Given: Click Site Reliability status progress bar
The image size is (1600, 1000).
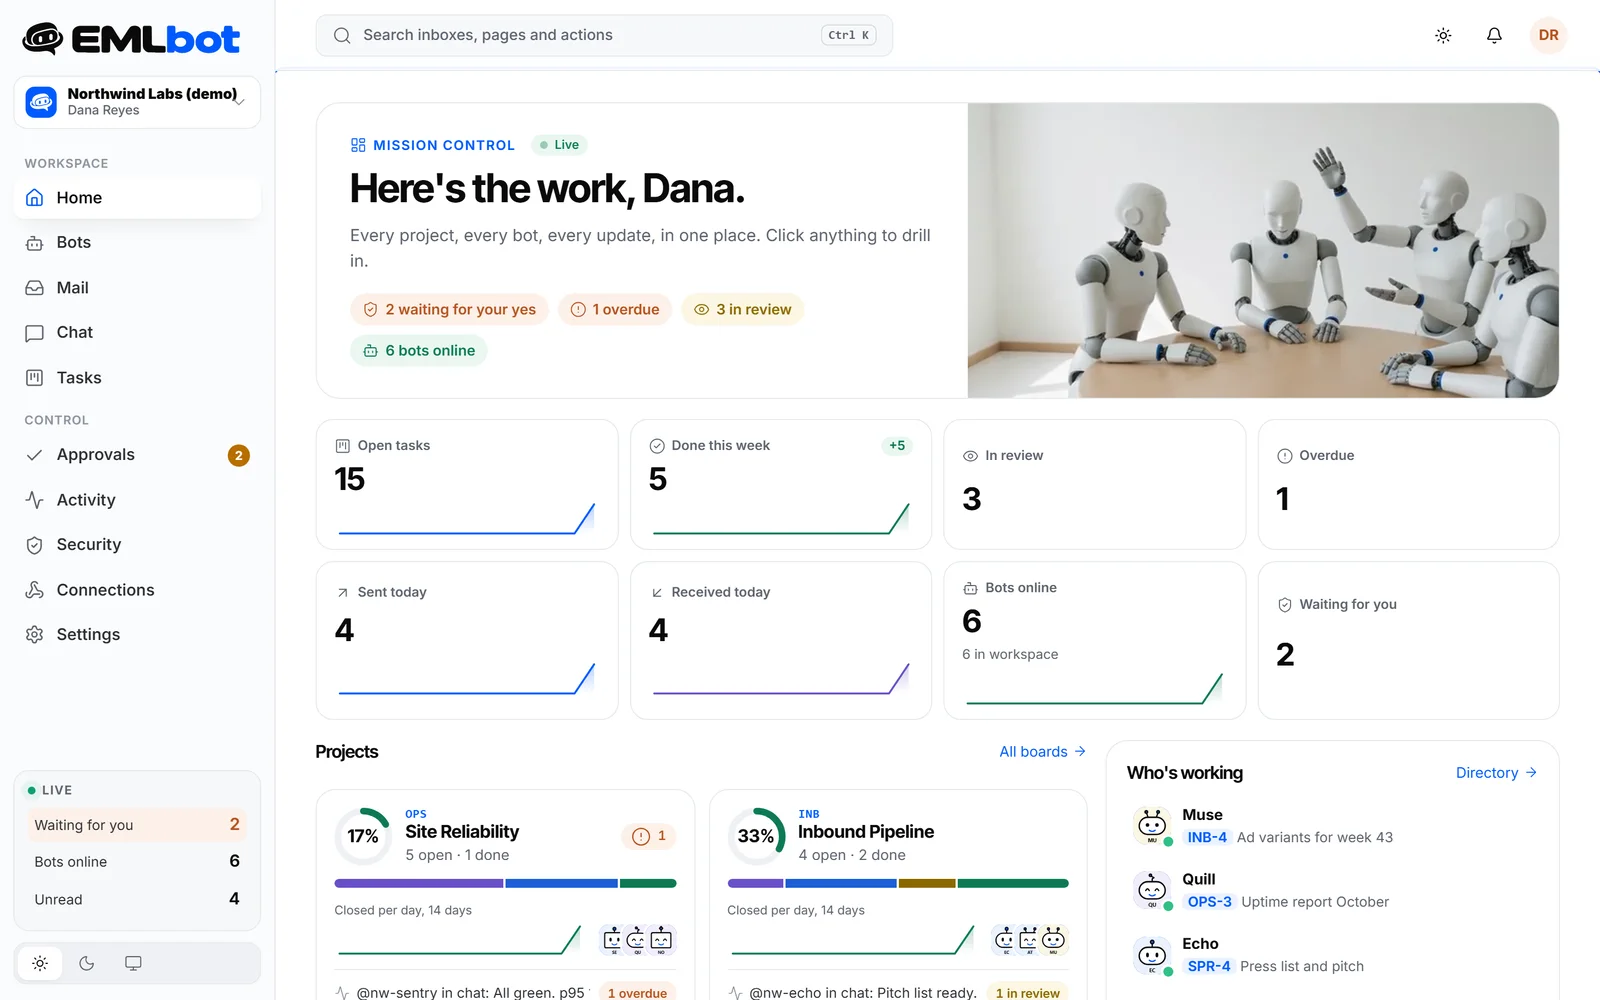Looking at the screenshot, I should (x=505, y=884).
